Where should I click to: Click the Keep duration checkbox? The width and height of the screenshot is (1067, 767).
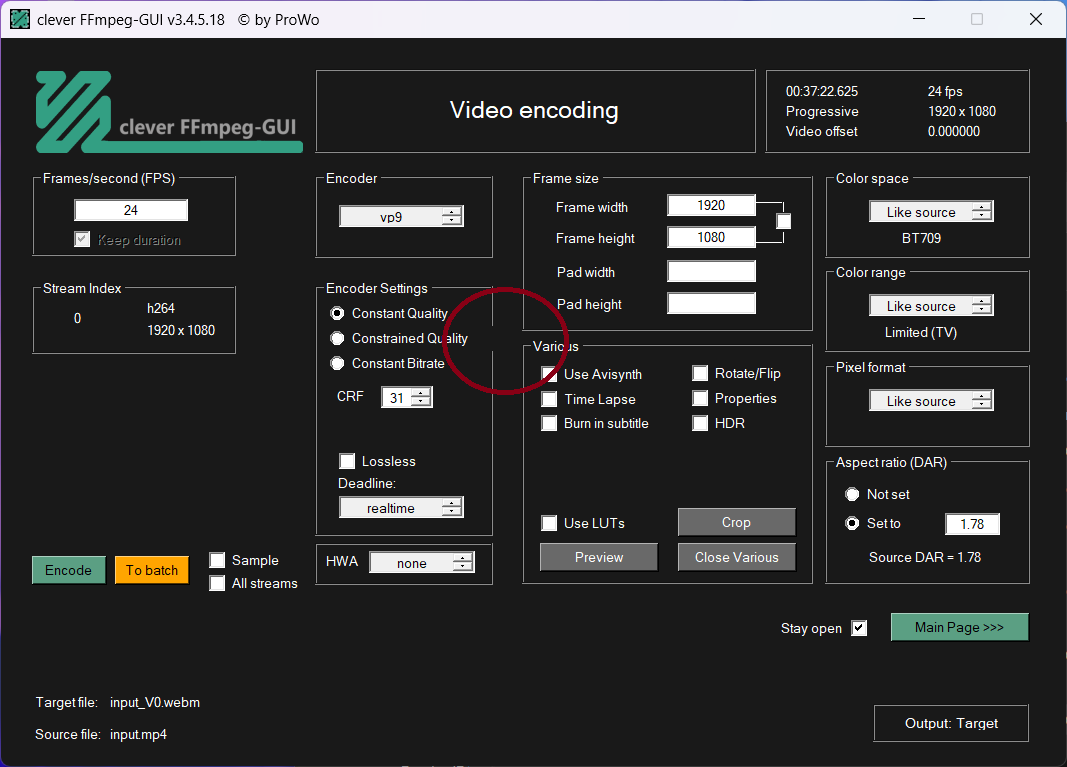tap(82, 240)
